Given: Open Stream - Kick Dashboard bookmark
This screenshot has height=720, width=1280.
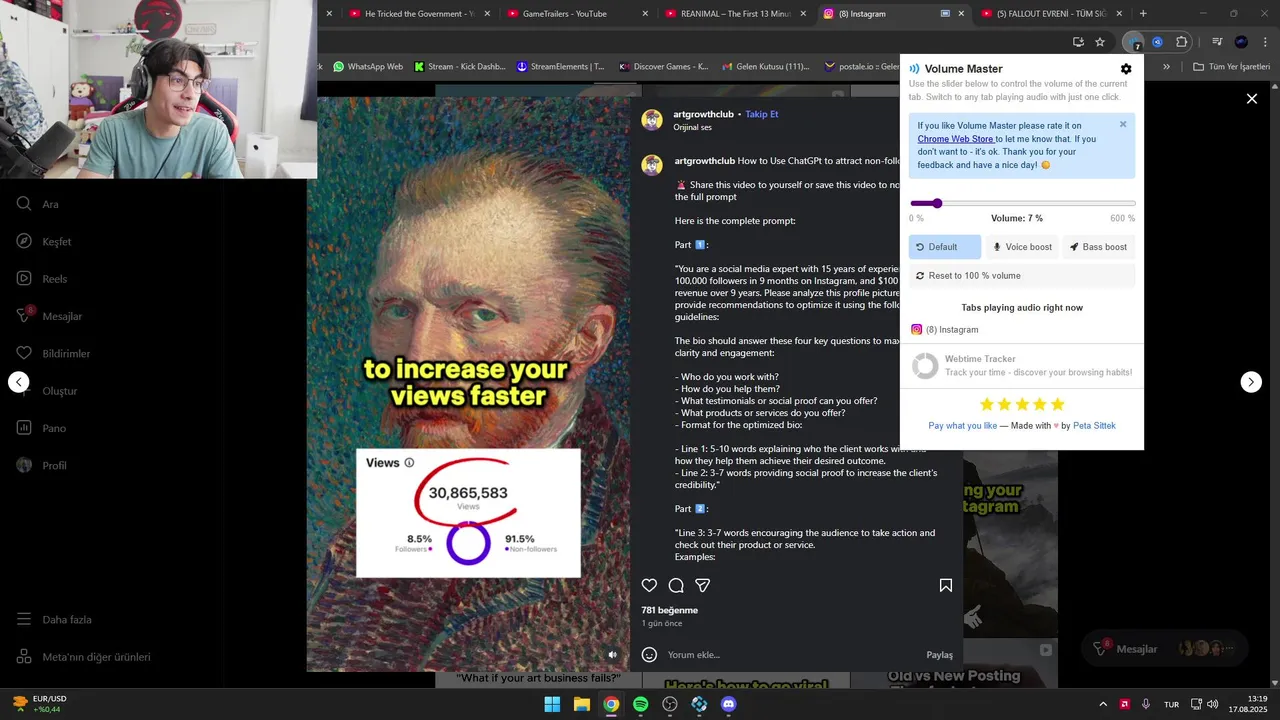Looking at the screenshot, I should 459,67.
